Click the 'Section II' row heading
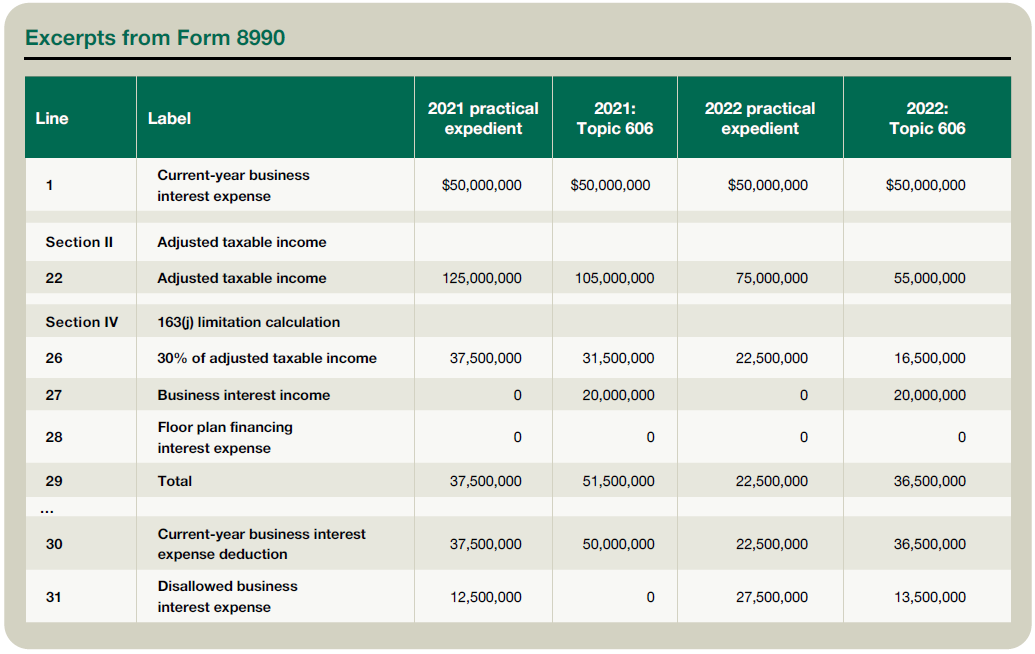 [72, 242]
